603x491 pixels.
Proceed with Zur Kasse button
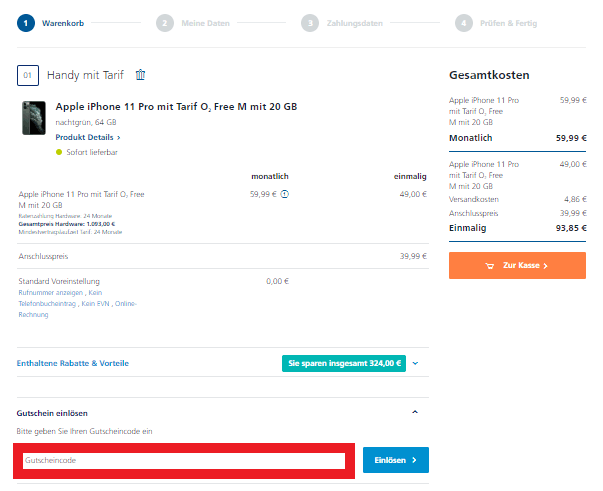[x=517, y=265]
